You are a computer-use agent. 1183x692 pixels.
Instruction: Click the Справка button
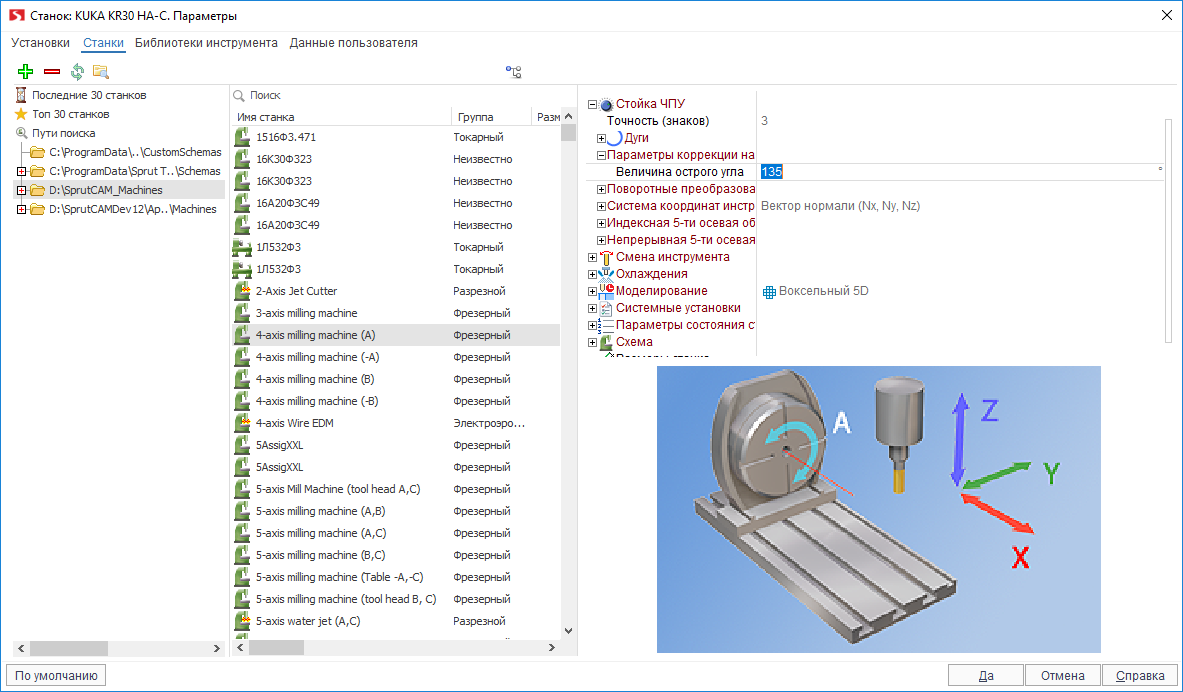pyautogui.click(x=1139, y=675)
